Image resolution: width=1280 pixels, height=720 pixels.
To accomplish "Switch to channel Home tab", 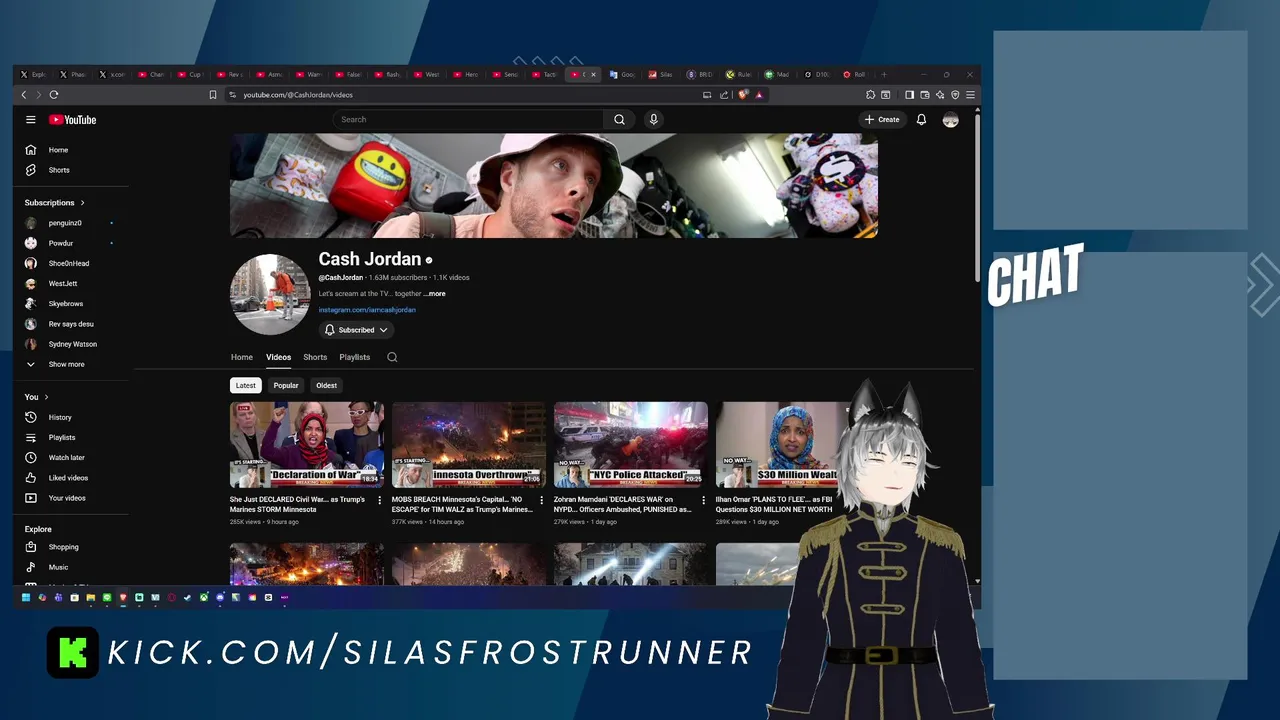I will (242, 357).
